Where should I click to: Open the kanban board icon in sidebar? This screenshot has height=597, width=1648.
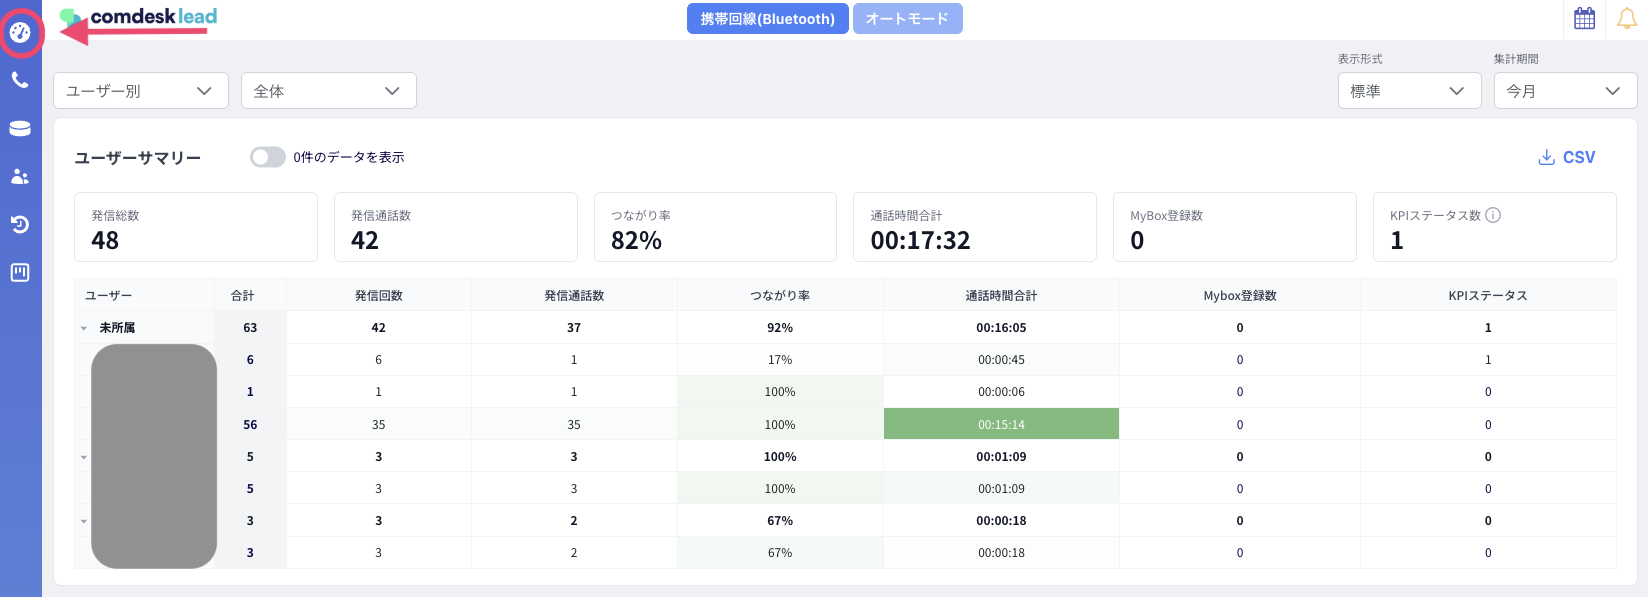pos(20,272)
